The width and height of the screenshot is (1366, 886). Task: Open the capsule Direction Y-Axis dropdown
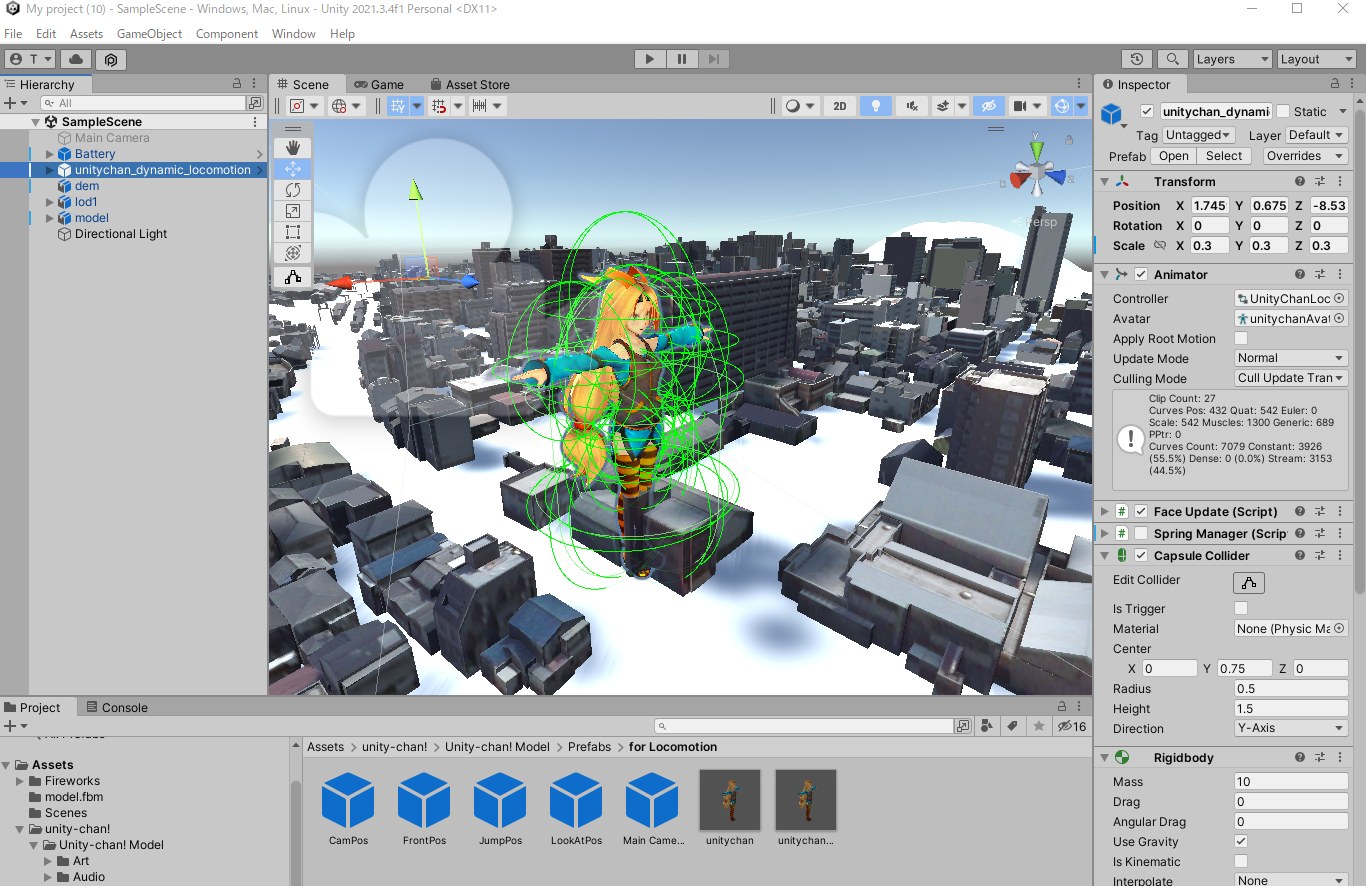pos(1290,729)
